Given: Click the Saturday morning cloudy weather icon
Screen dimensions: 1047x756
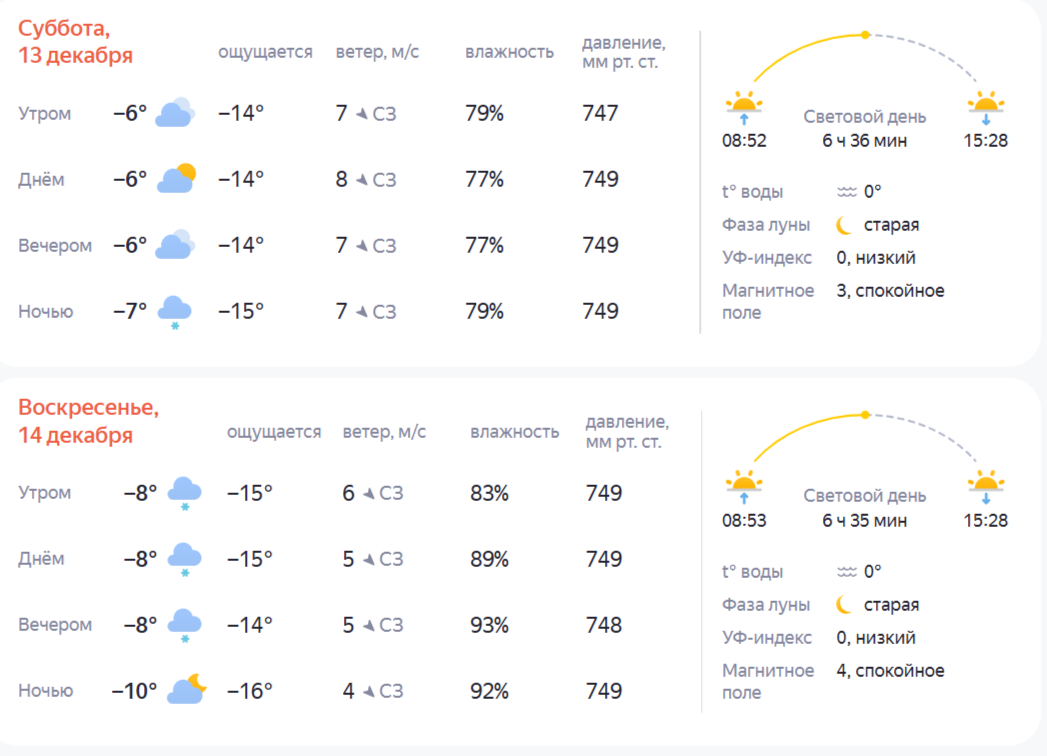Looking at the screenshot, I should (174, 113).
